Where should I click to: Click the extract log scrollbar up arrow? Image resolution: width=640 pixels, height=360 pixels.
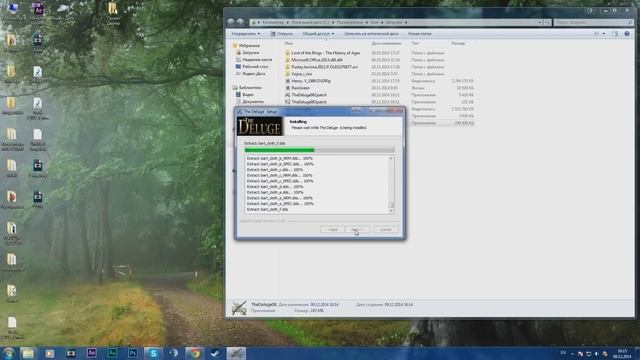click(391, 158)
